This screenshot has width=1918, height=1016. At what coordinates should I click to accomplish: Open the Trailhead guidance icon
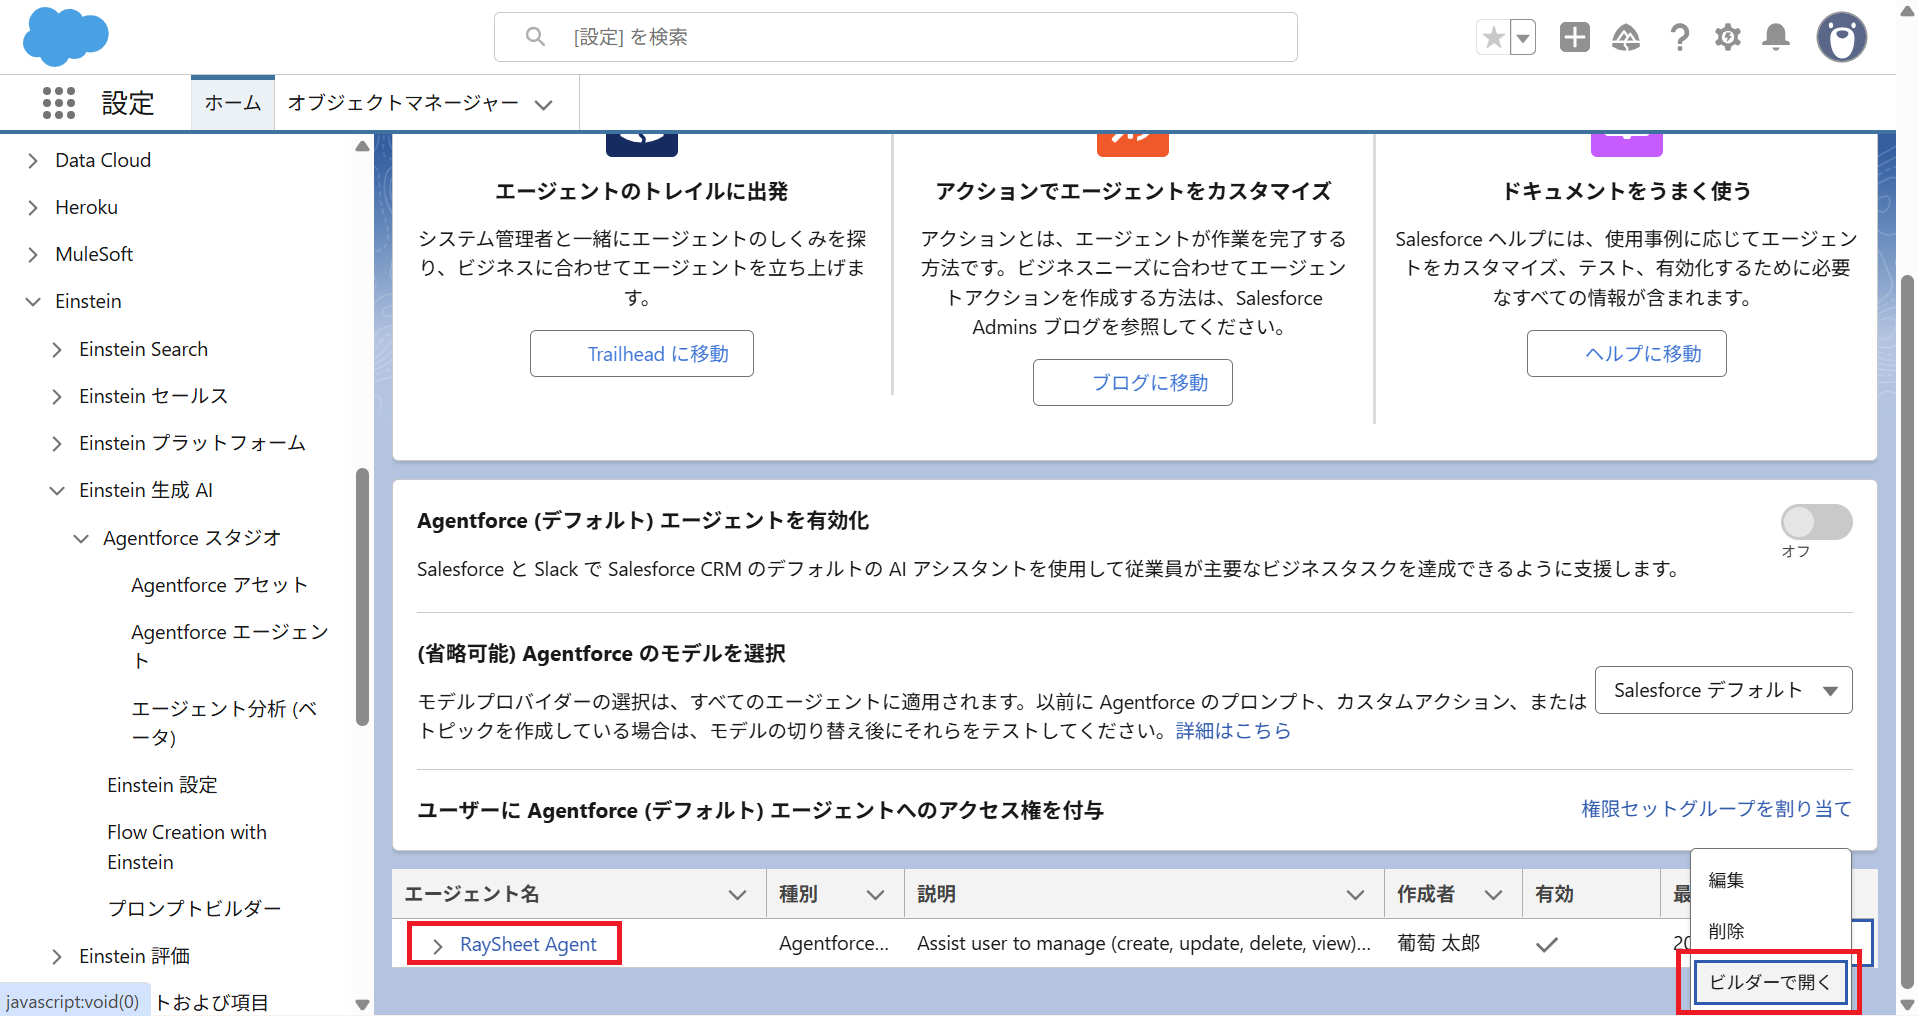point(1626,38)
